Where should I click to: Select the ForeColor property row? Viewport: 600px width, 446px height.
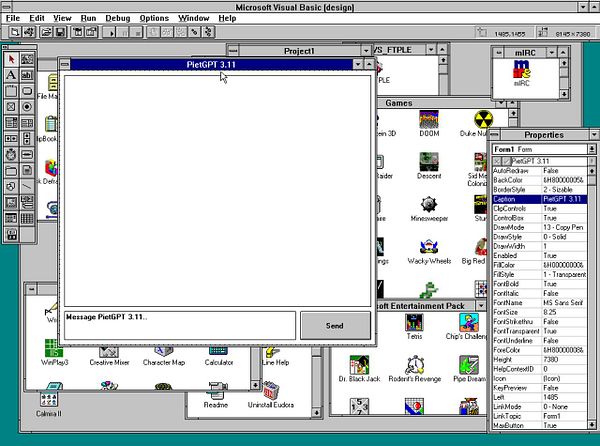[x=540, y=350]
